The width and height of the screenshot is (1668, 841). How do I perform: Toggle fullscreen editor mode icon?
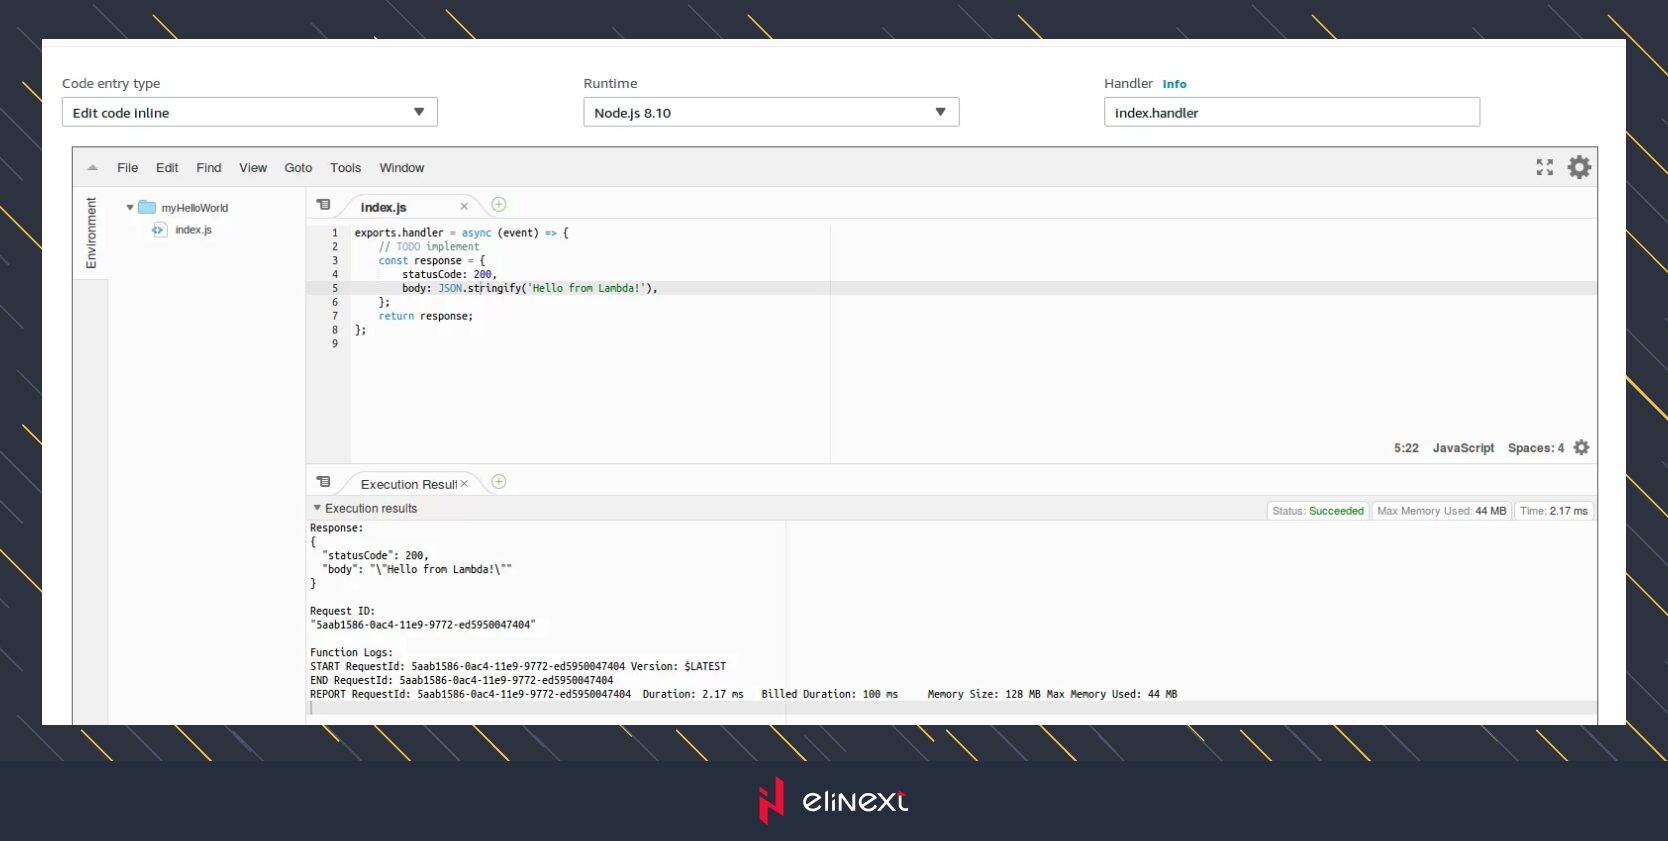point(1544,167)
